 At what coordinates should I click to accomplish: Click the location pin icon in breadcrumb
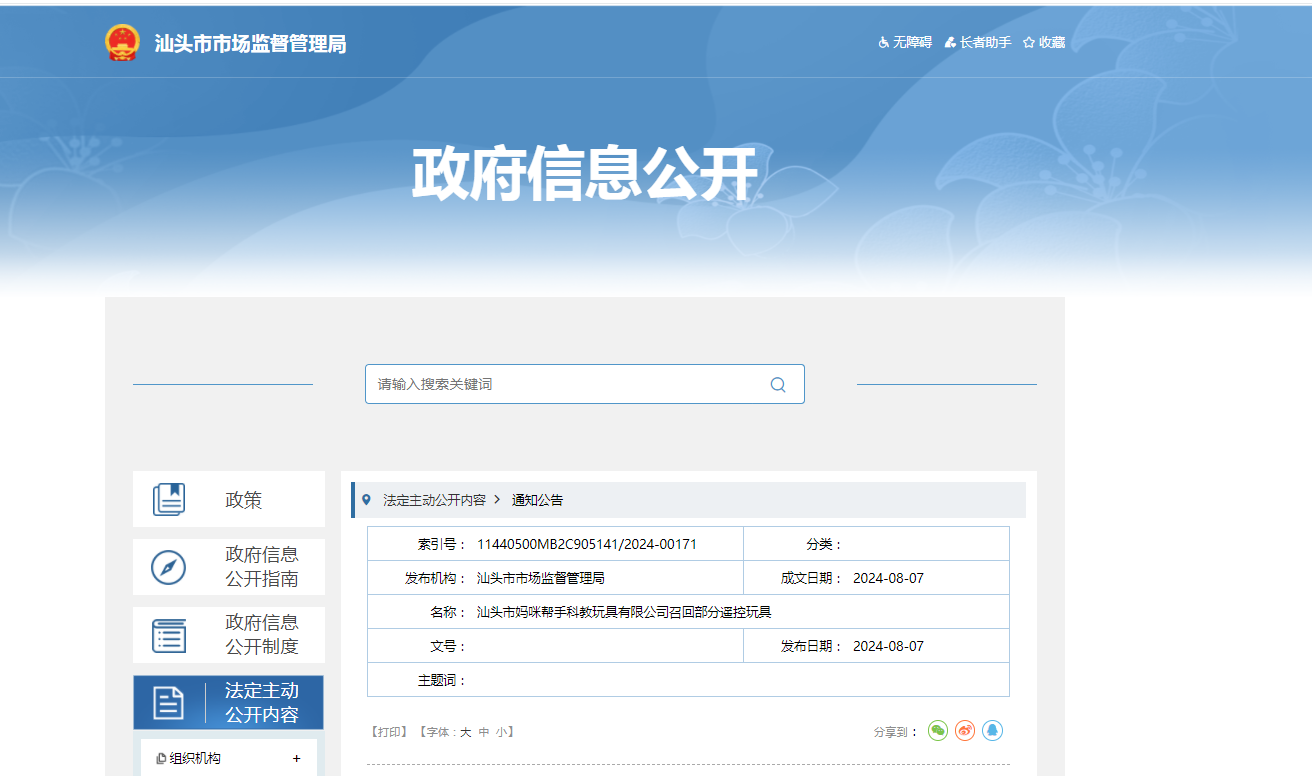click(366, 500)
